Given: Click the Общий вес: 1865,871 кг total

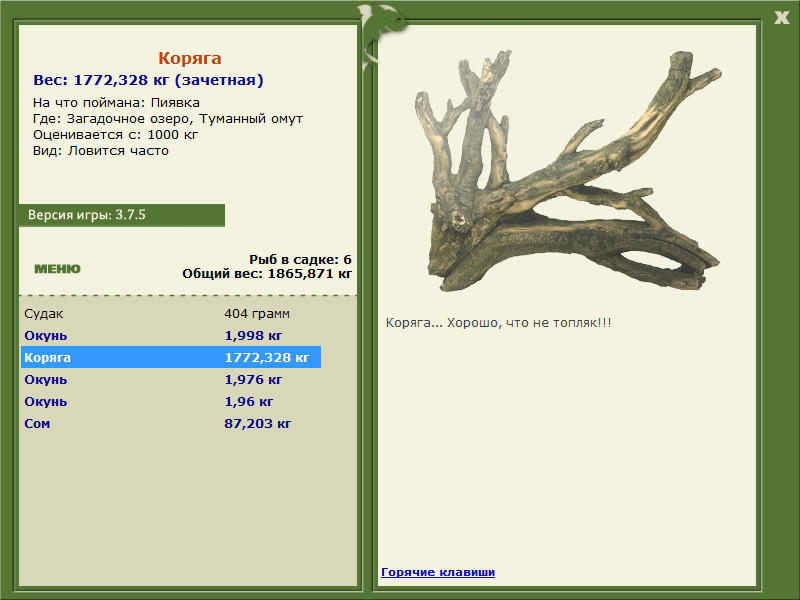Looking at the screenshot, I should (x=267, y=273).
